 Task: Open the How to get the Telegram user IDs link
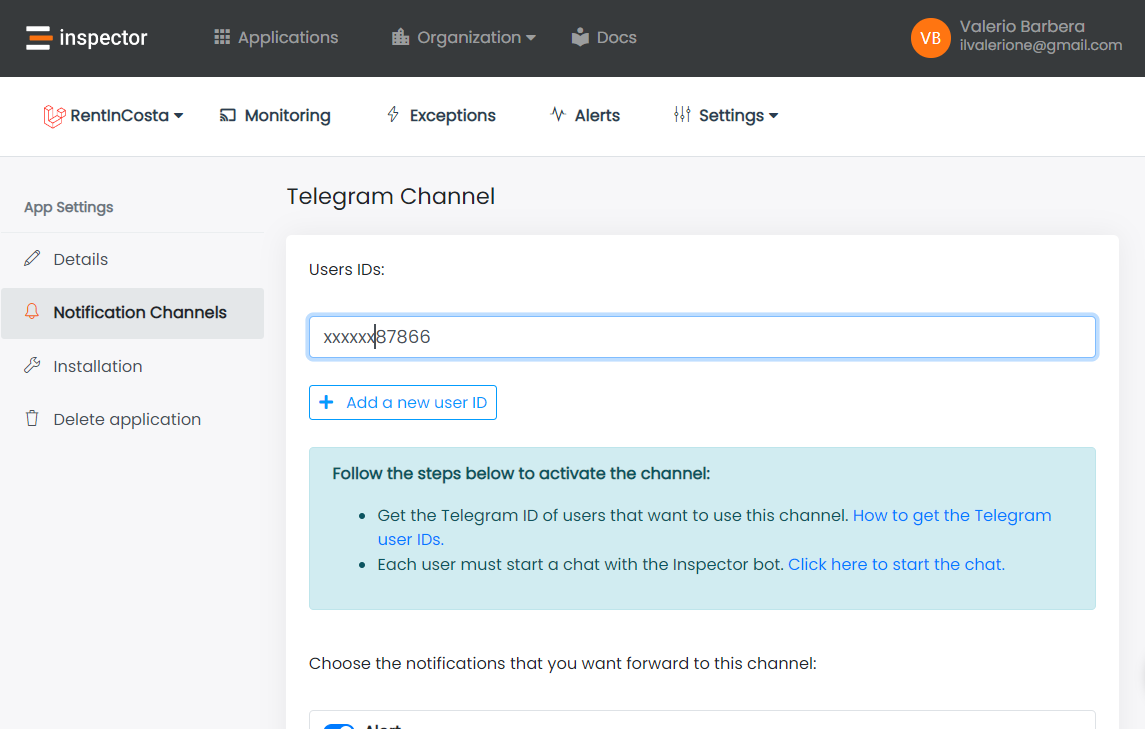[952, 515]
